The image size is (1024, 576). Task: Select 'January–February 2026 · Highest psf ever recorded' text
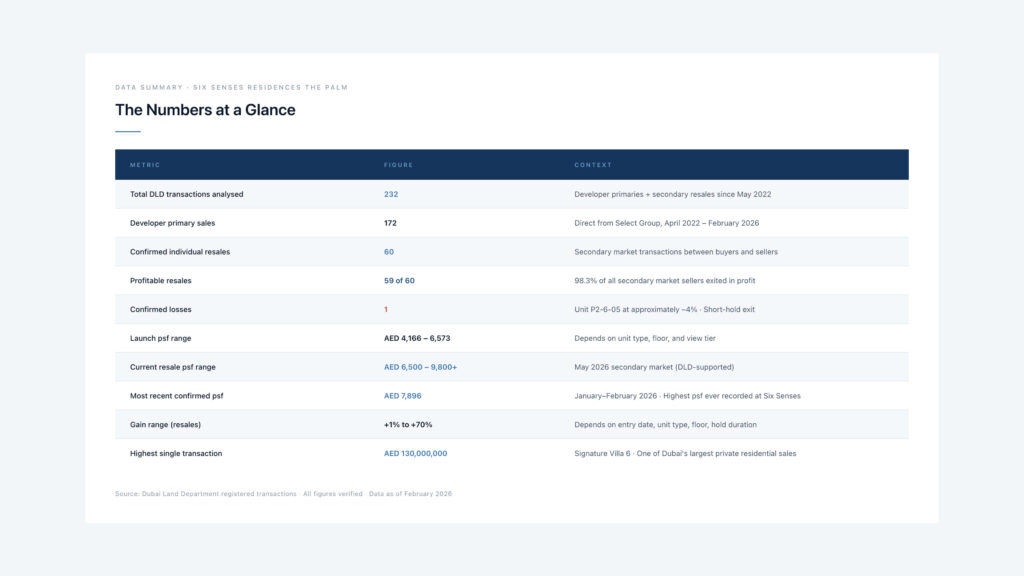click(687, 395)
